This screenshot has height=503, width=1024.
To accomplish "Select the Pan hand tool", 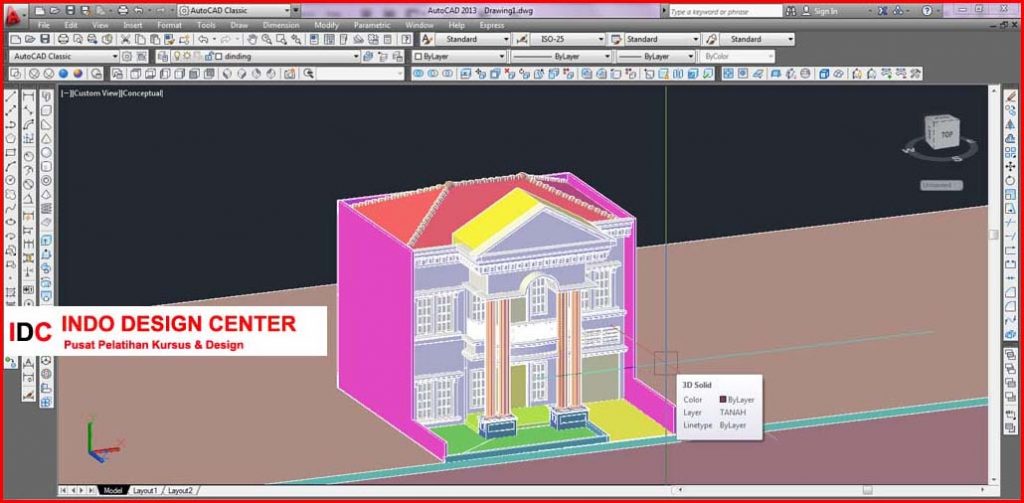I will click(251, 39).
